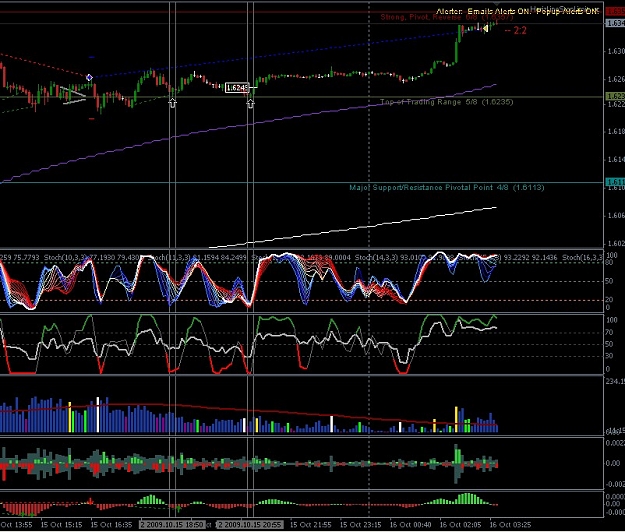The image size is (625, 532).
Task: Click the gray current price tag 1.634
Action: click(615, 24)
